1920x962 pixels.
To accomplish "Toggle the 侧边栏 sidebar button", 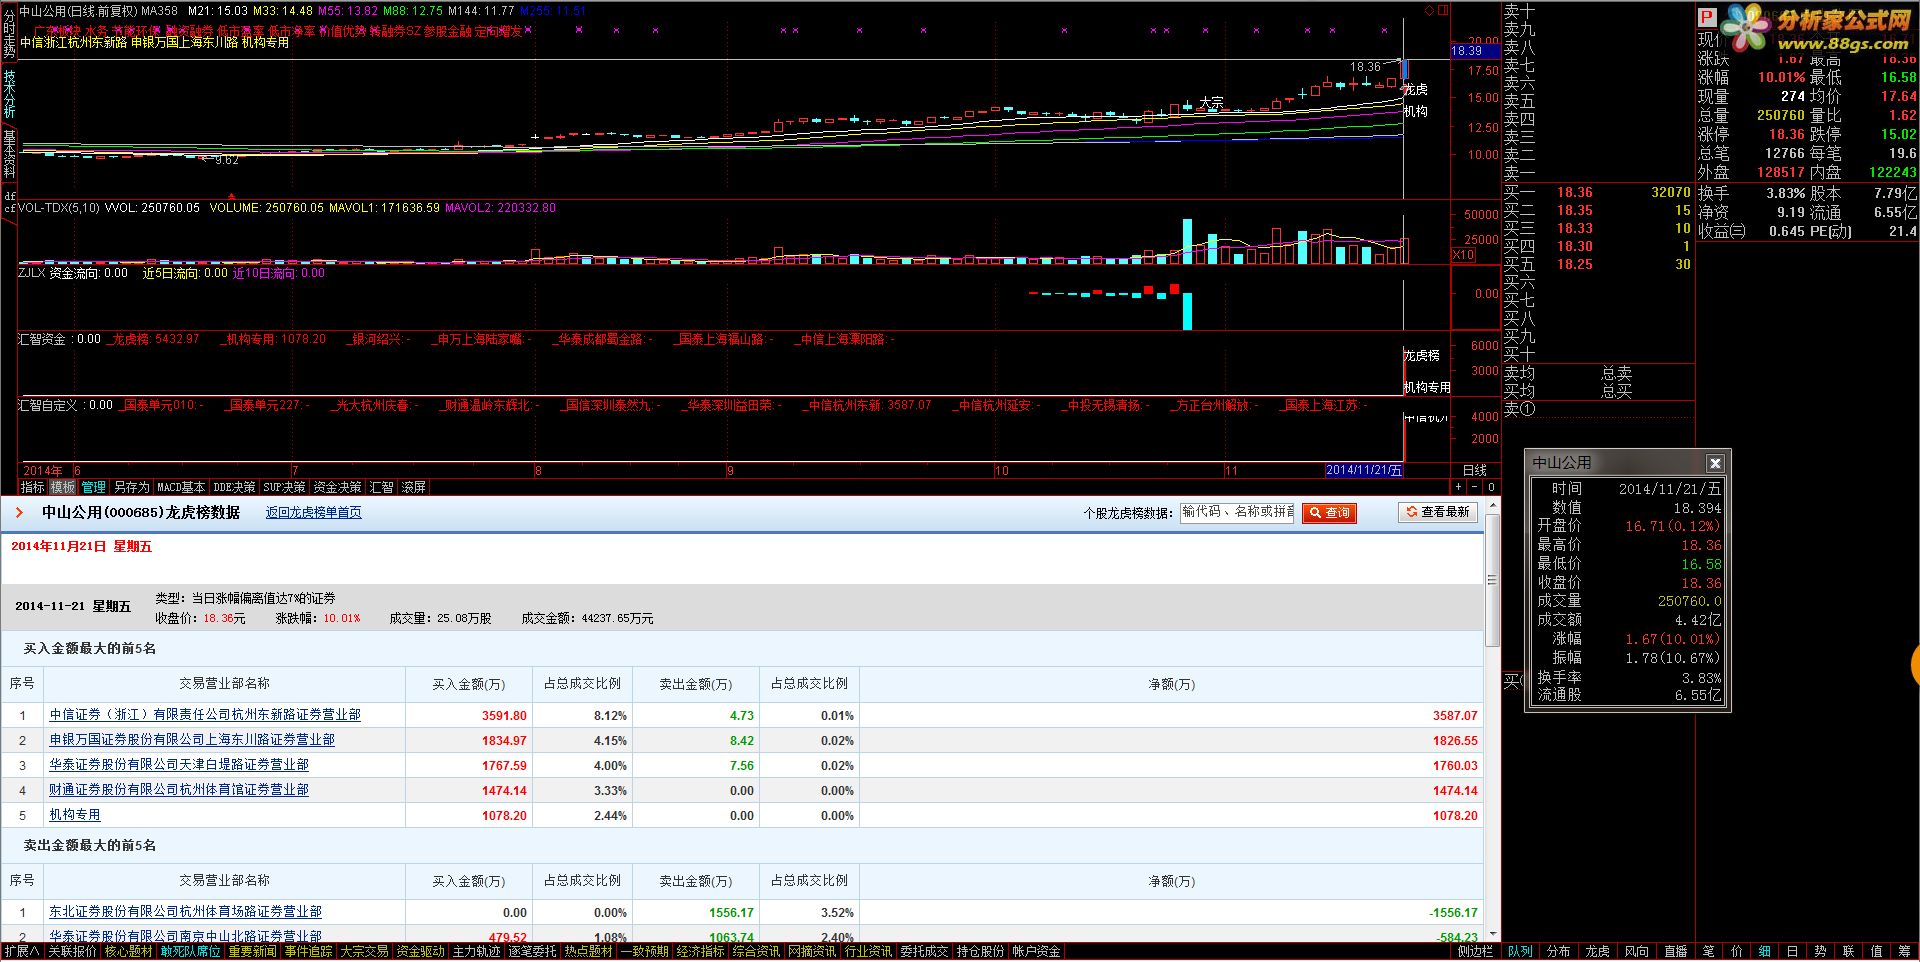I will (1475, 952).
